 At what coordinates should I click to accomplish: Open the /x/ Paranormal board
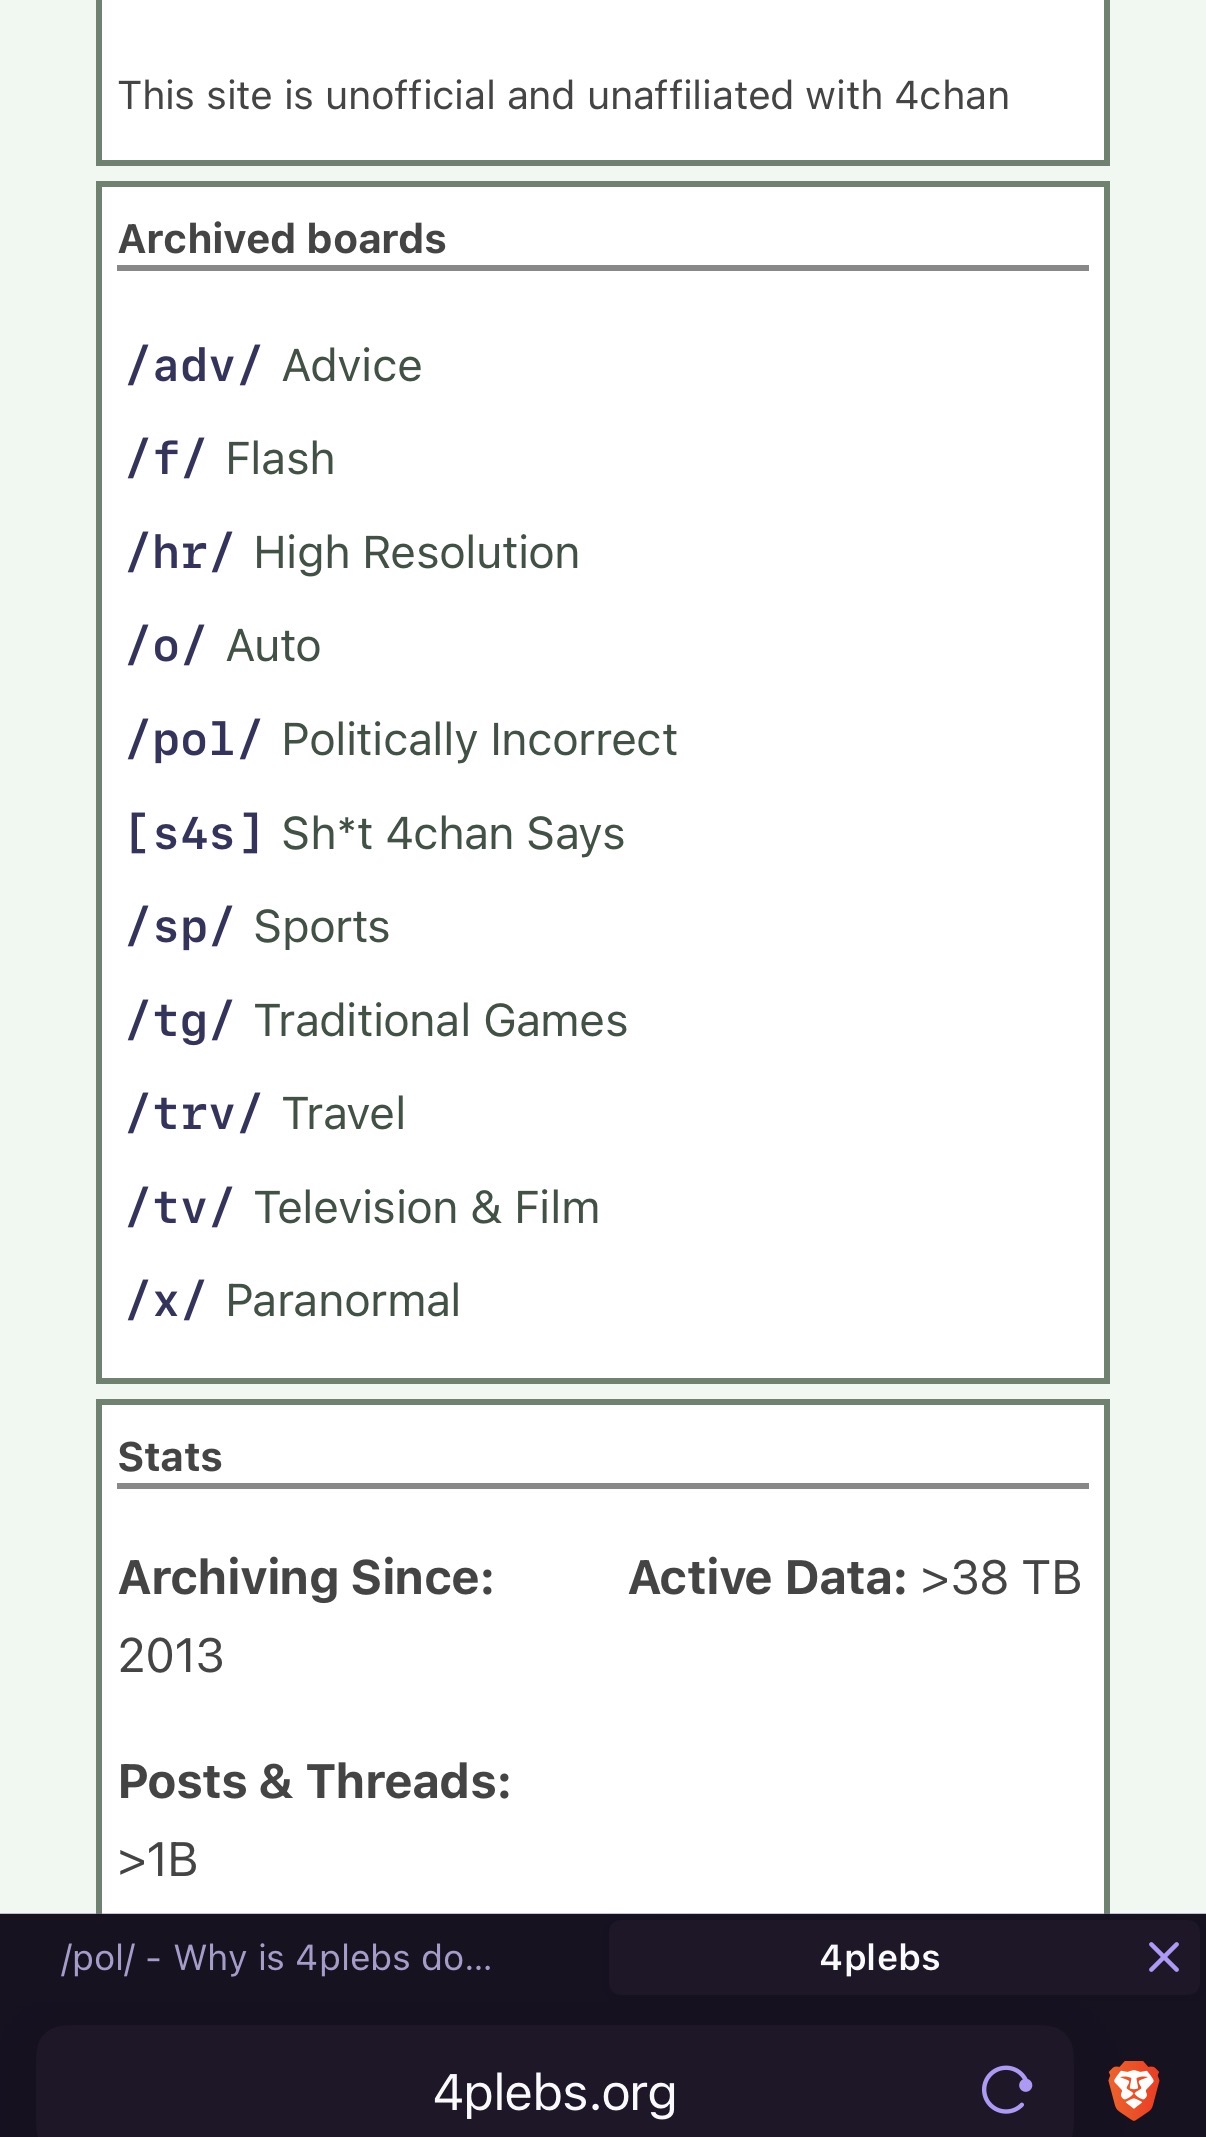click(x=293, y=1301)
